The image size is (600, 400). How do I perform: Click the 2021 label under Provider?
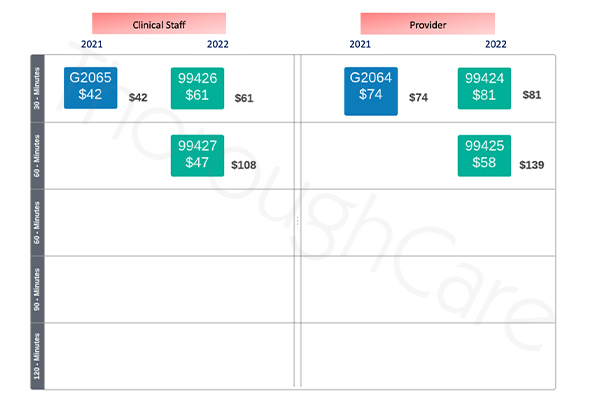(360, 44)
